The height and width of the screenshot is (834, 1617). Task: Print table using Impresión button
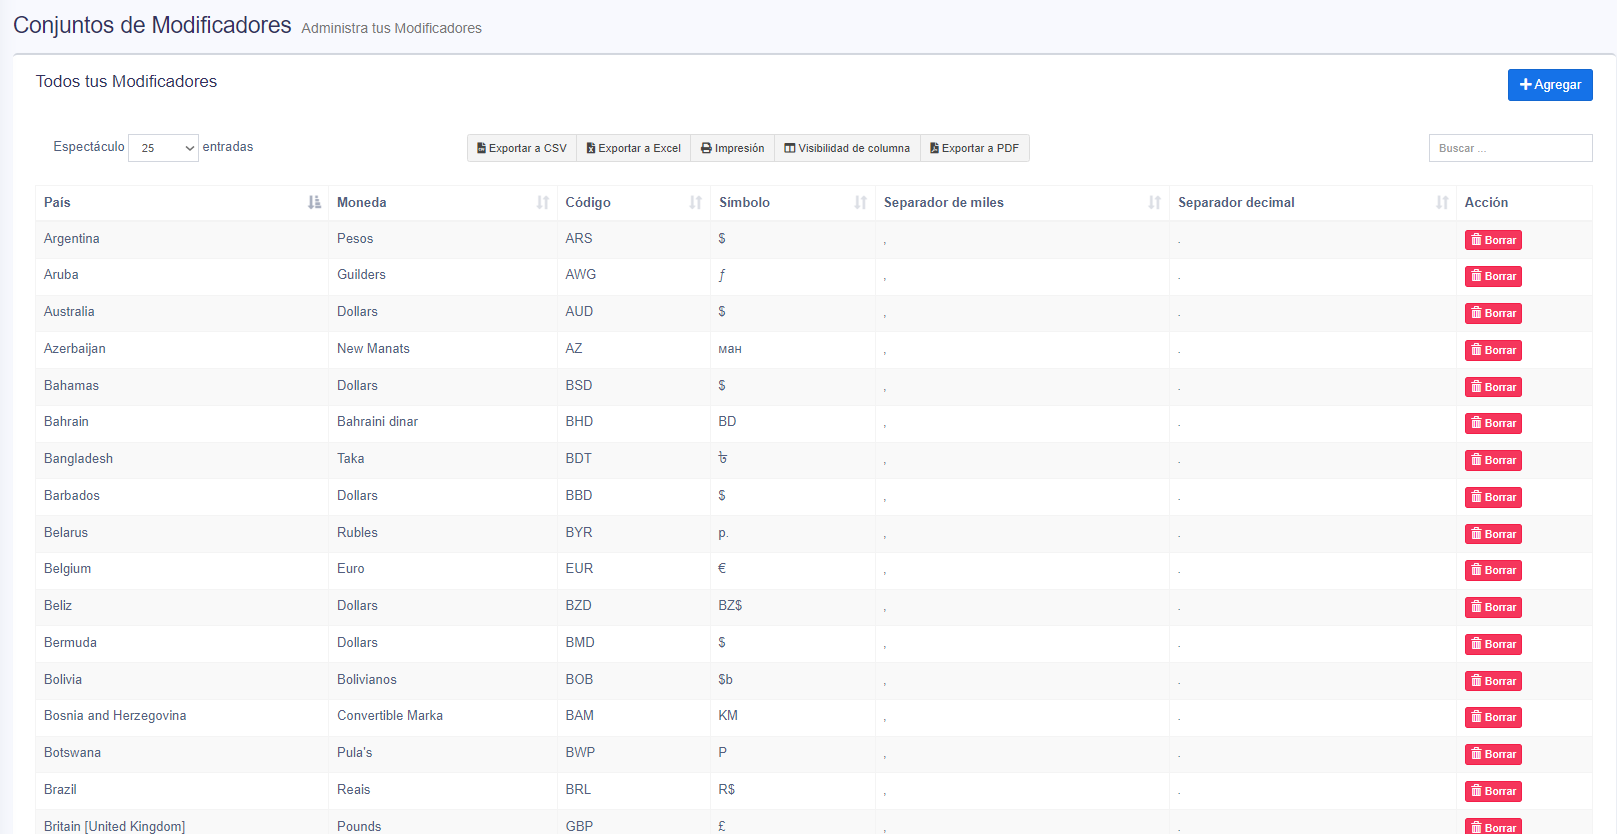click(x=732, y=148)
